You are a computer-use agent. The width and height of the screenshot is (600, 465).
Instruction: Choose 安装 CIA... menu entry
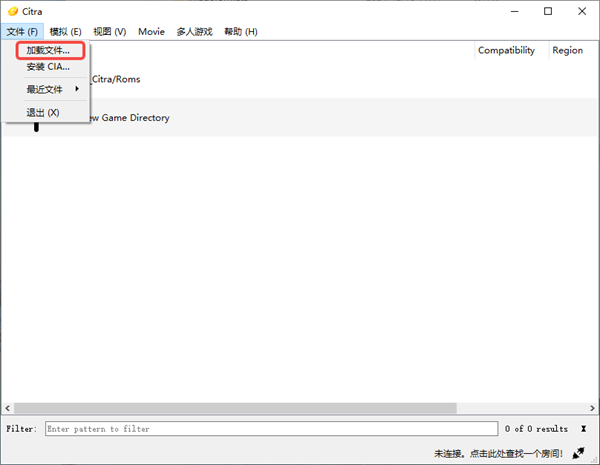(48, 67)
